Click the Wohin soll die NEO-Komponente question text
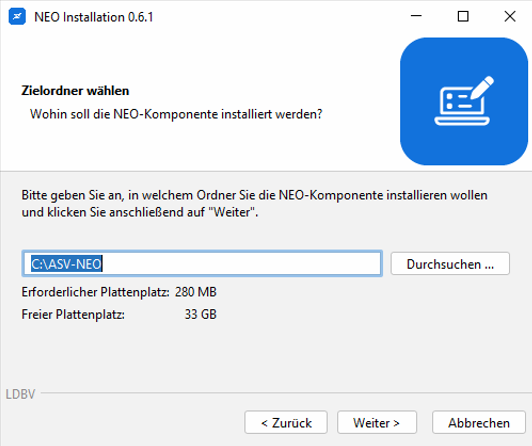This screenshot has height=446, width=532. [x=176, y=114]
